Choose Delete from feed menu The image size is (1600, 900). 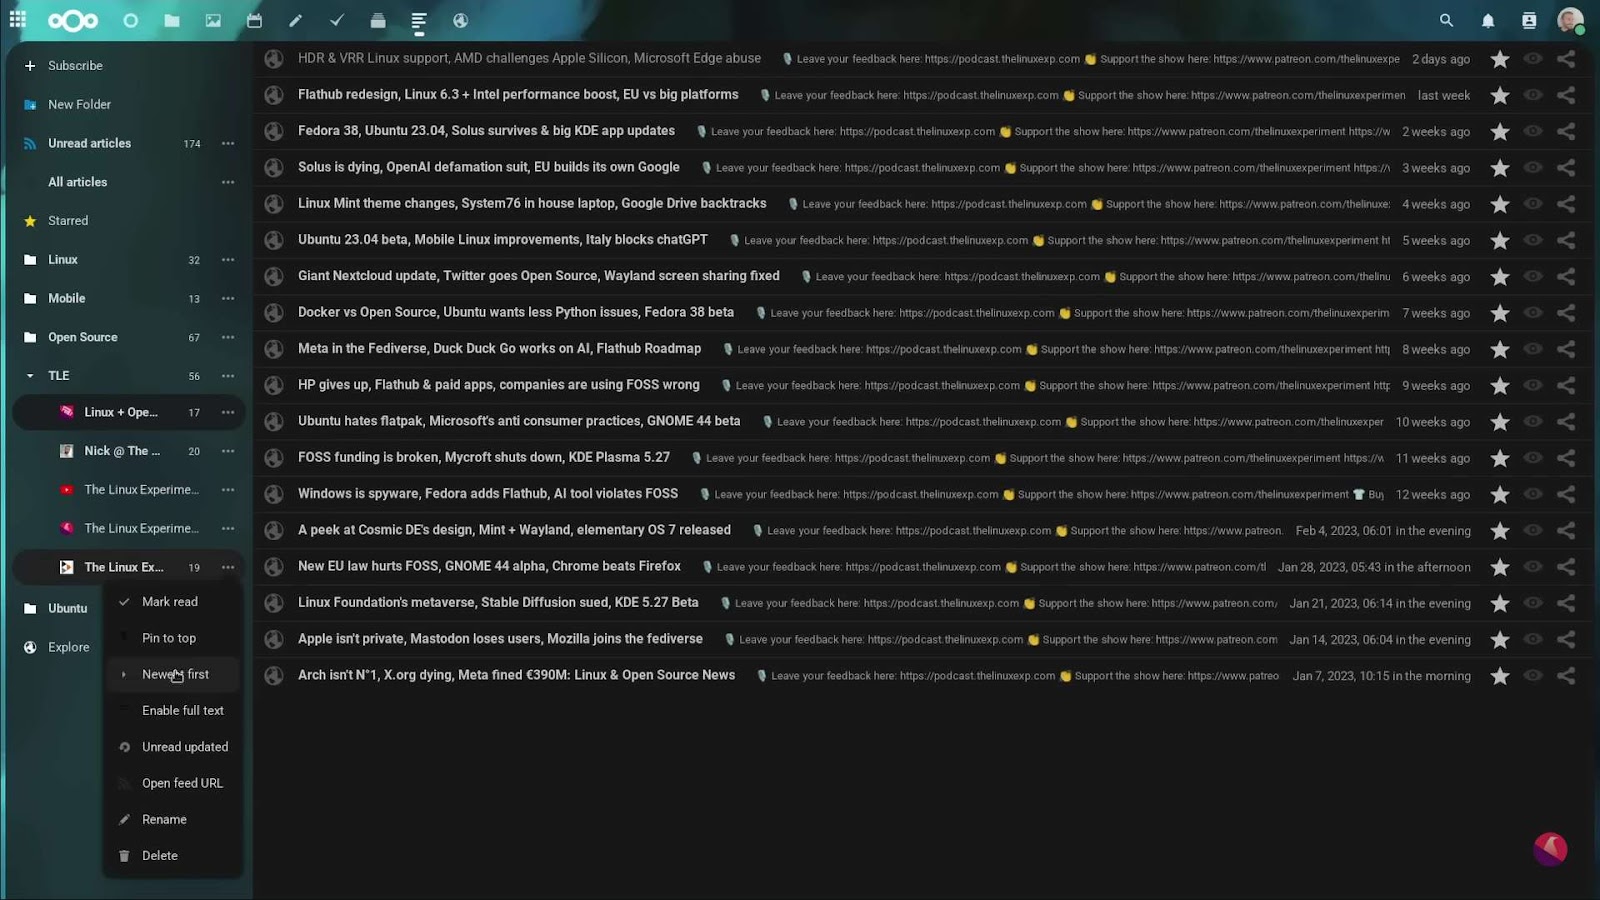tap(172, 856)
